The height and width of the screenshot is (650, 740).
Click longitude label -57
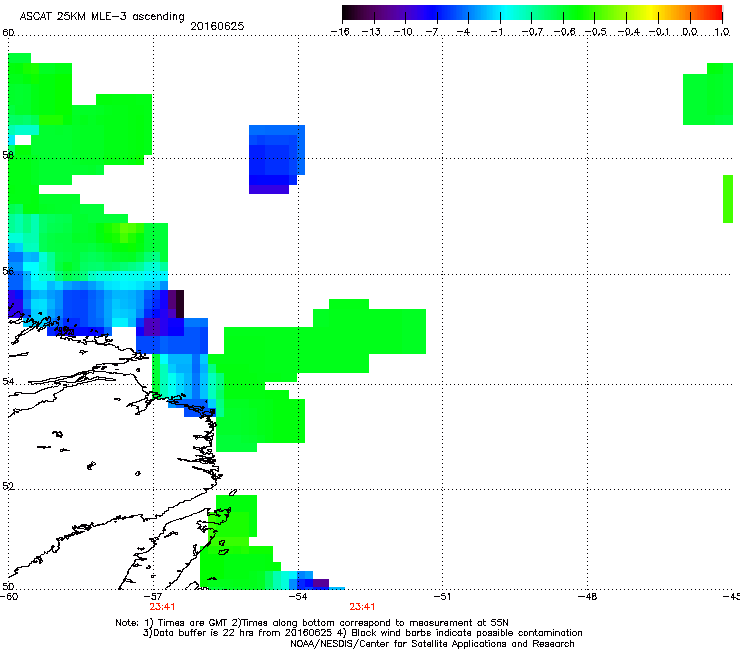[153, 597]
